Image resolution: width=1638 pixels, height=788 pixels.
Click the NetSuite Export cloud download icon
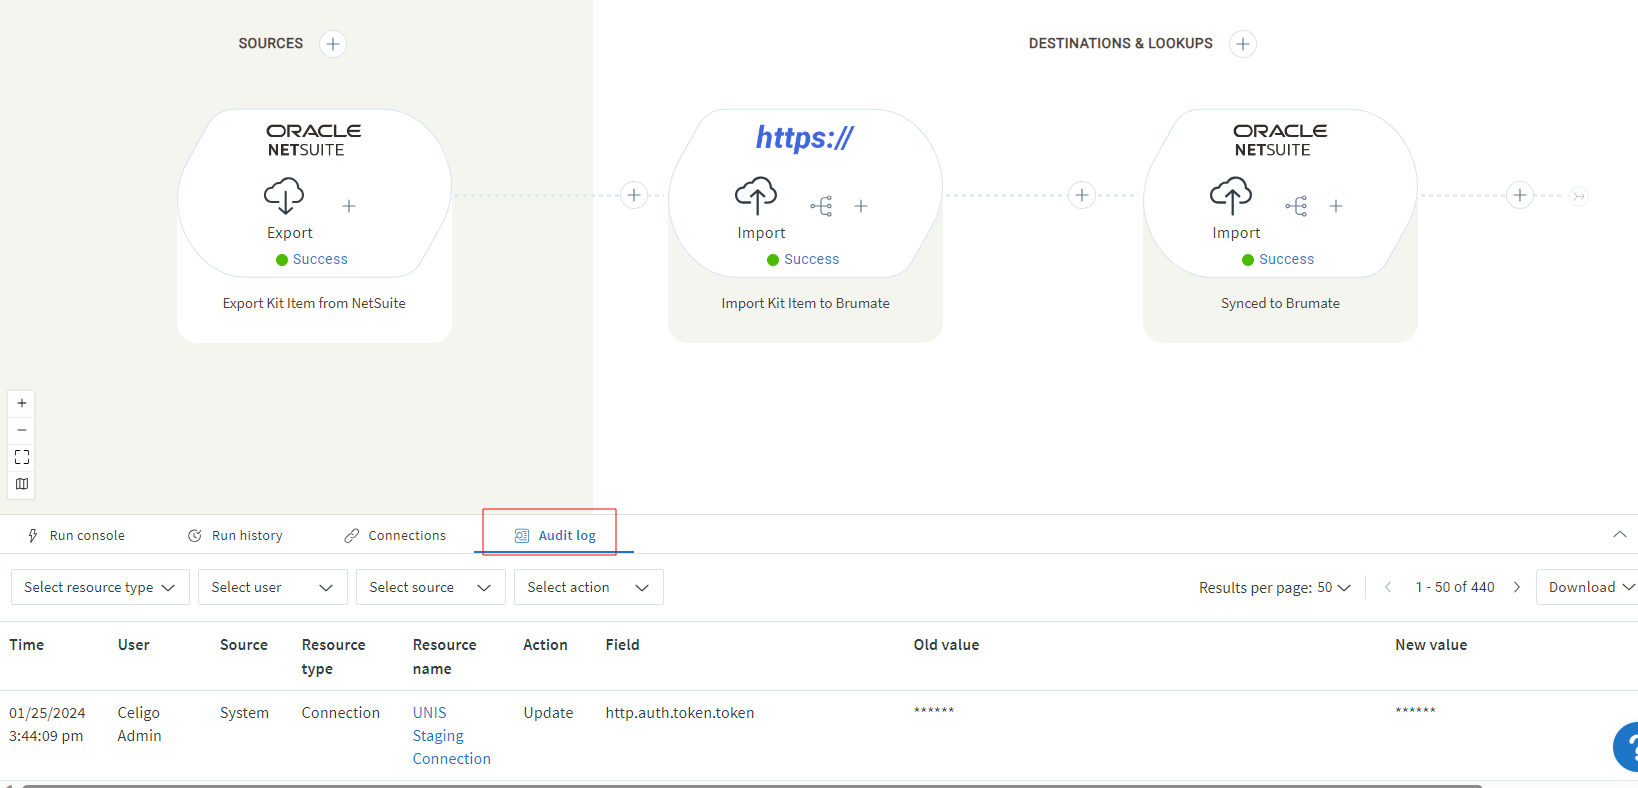284,196
